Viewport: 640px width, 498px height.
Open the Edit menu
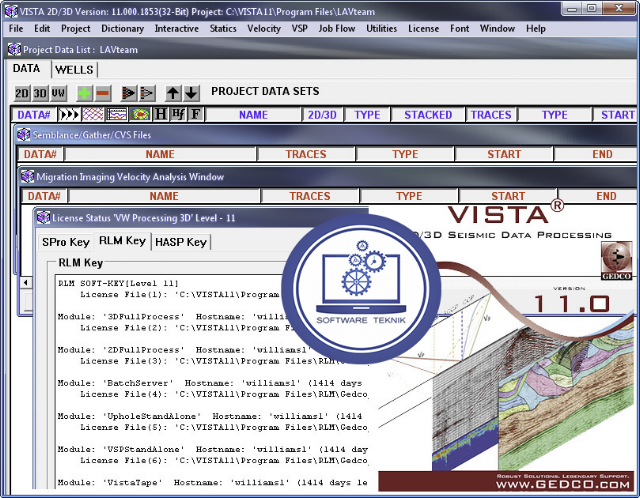[42, 29]
